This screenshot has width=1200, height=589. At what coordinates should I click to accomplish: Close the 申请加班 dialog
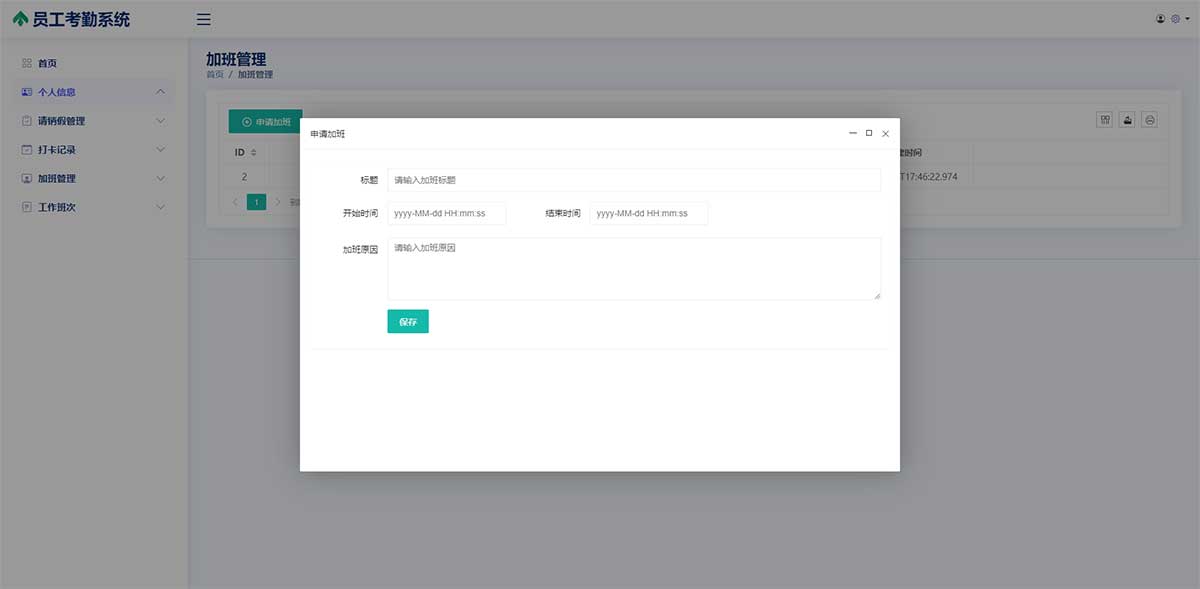885,133
